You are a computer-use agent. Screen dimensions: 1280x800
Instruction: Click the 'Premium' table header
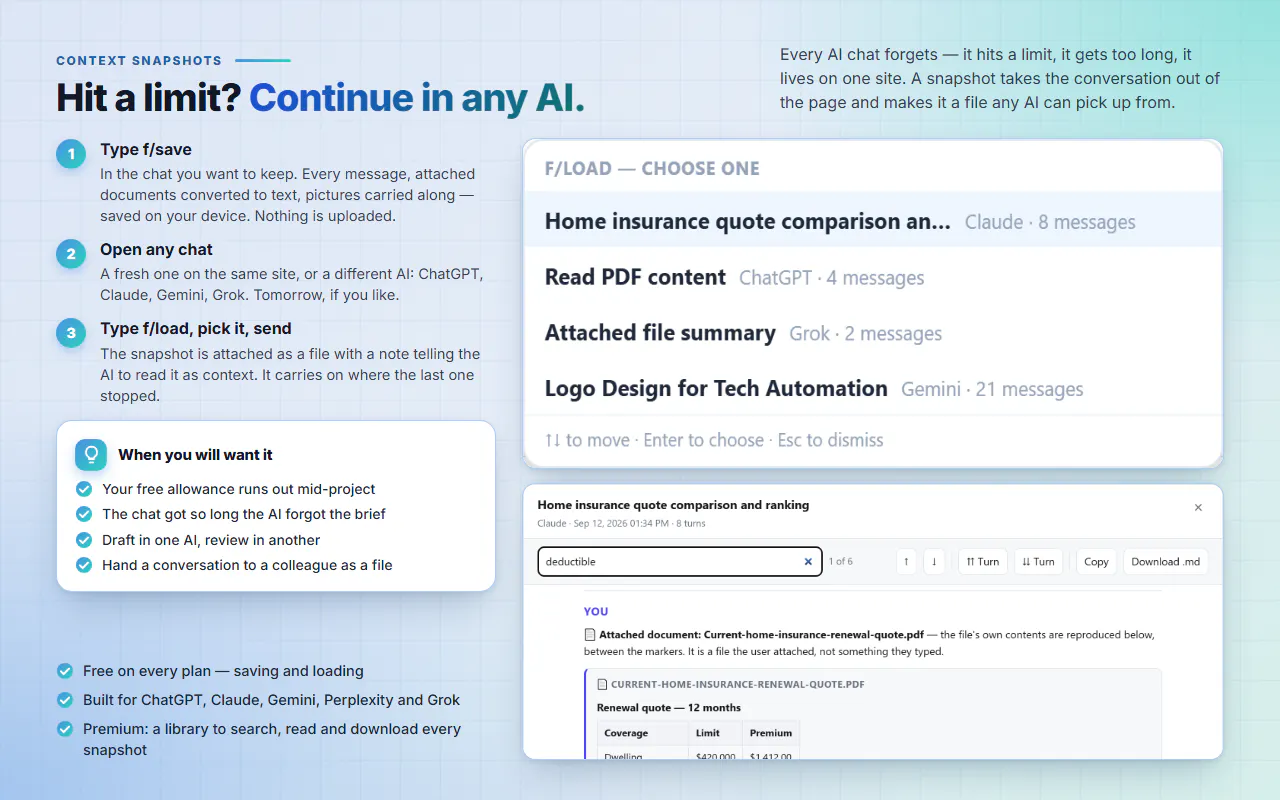coord(771,733)
